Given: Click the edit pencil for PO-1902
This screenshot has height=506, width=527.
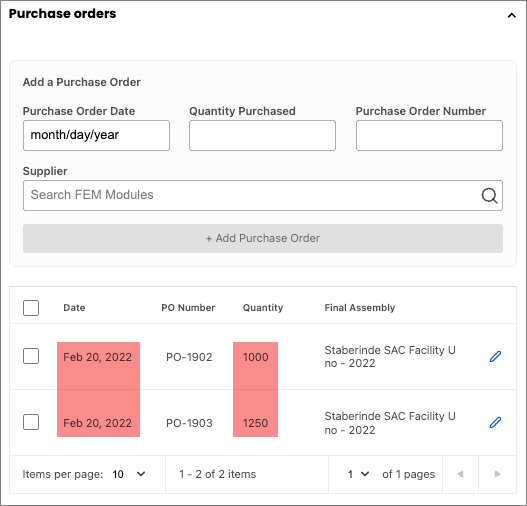Looking at the screenshot, I should (495, 356).
